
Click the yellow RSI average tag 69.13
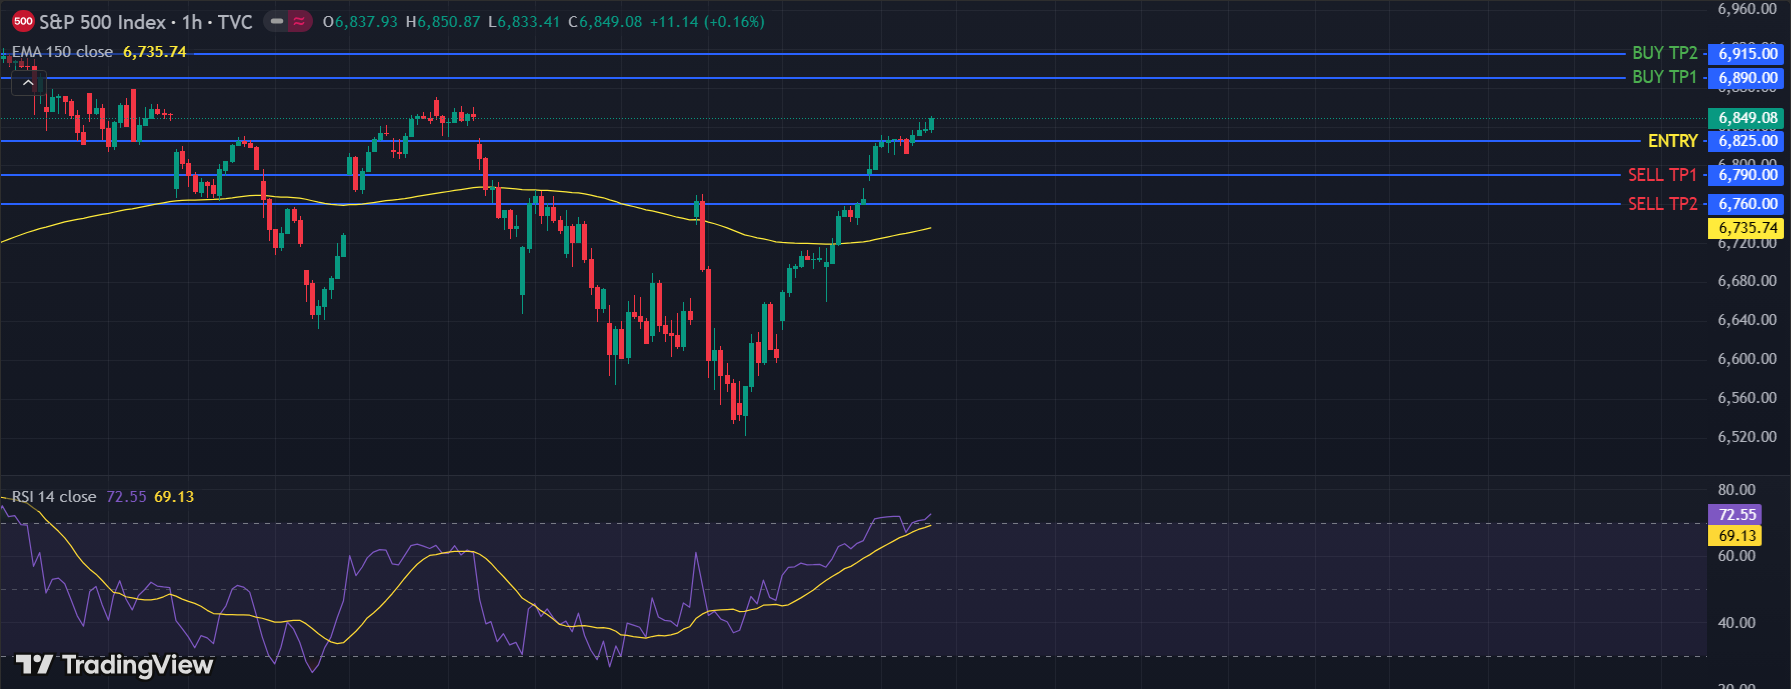[1736, 536]
